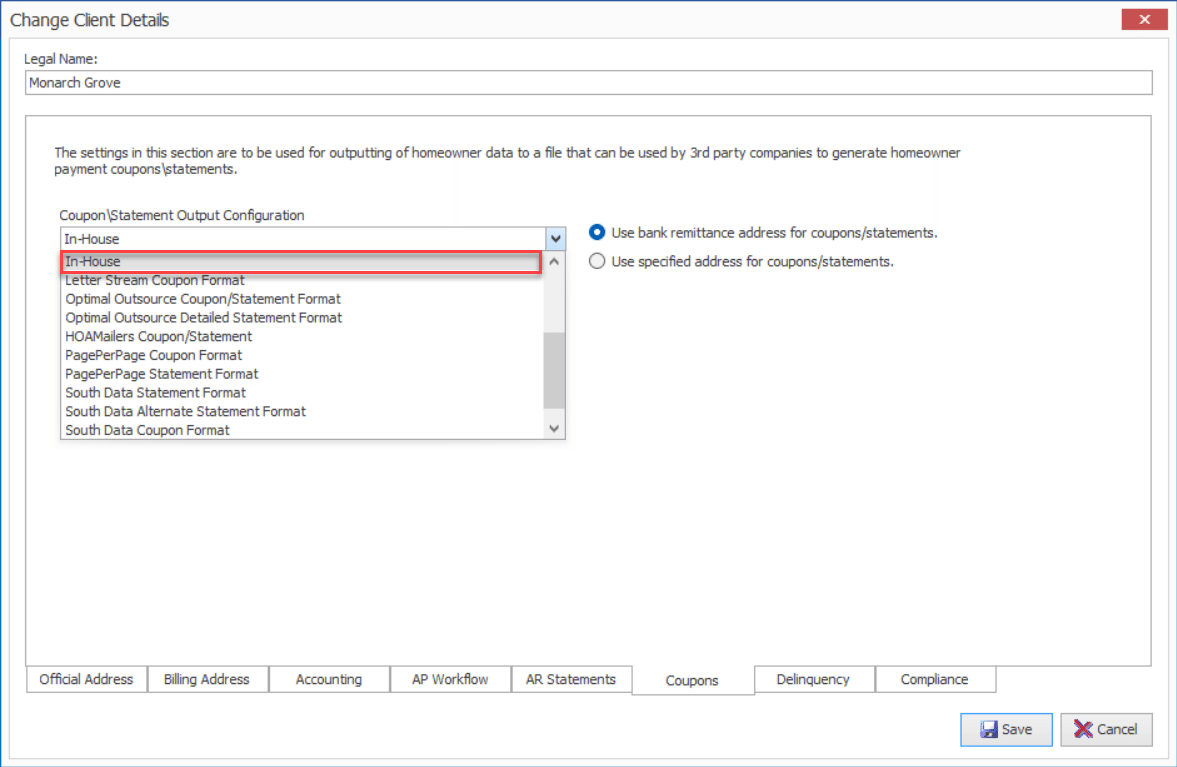Choose In-House from the dropdown list
This screenshot has height=767, width=1177.
(301, 261)
